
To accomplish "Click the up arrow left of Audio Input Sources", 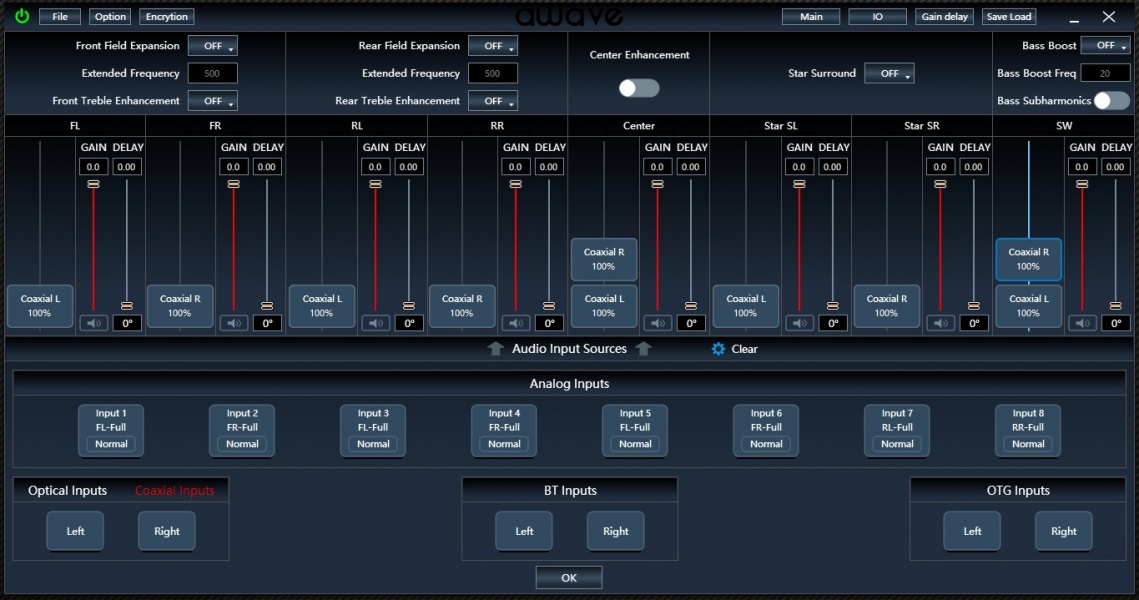I will [x=496, y=349].
